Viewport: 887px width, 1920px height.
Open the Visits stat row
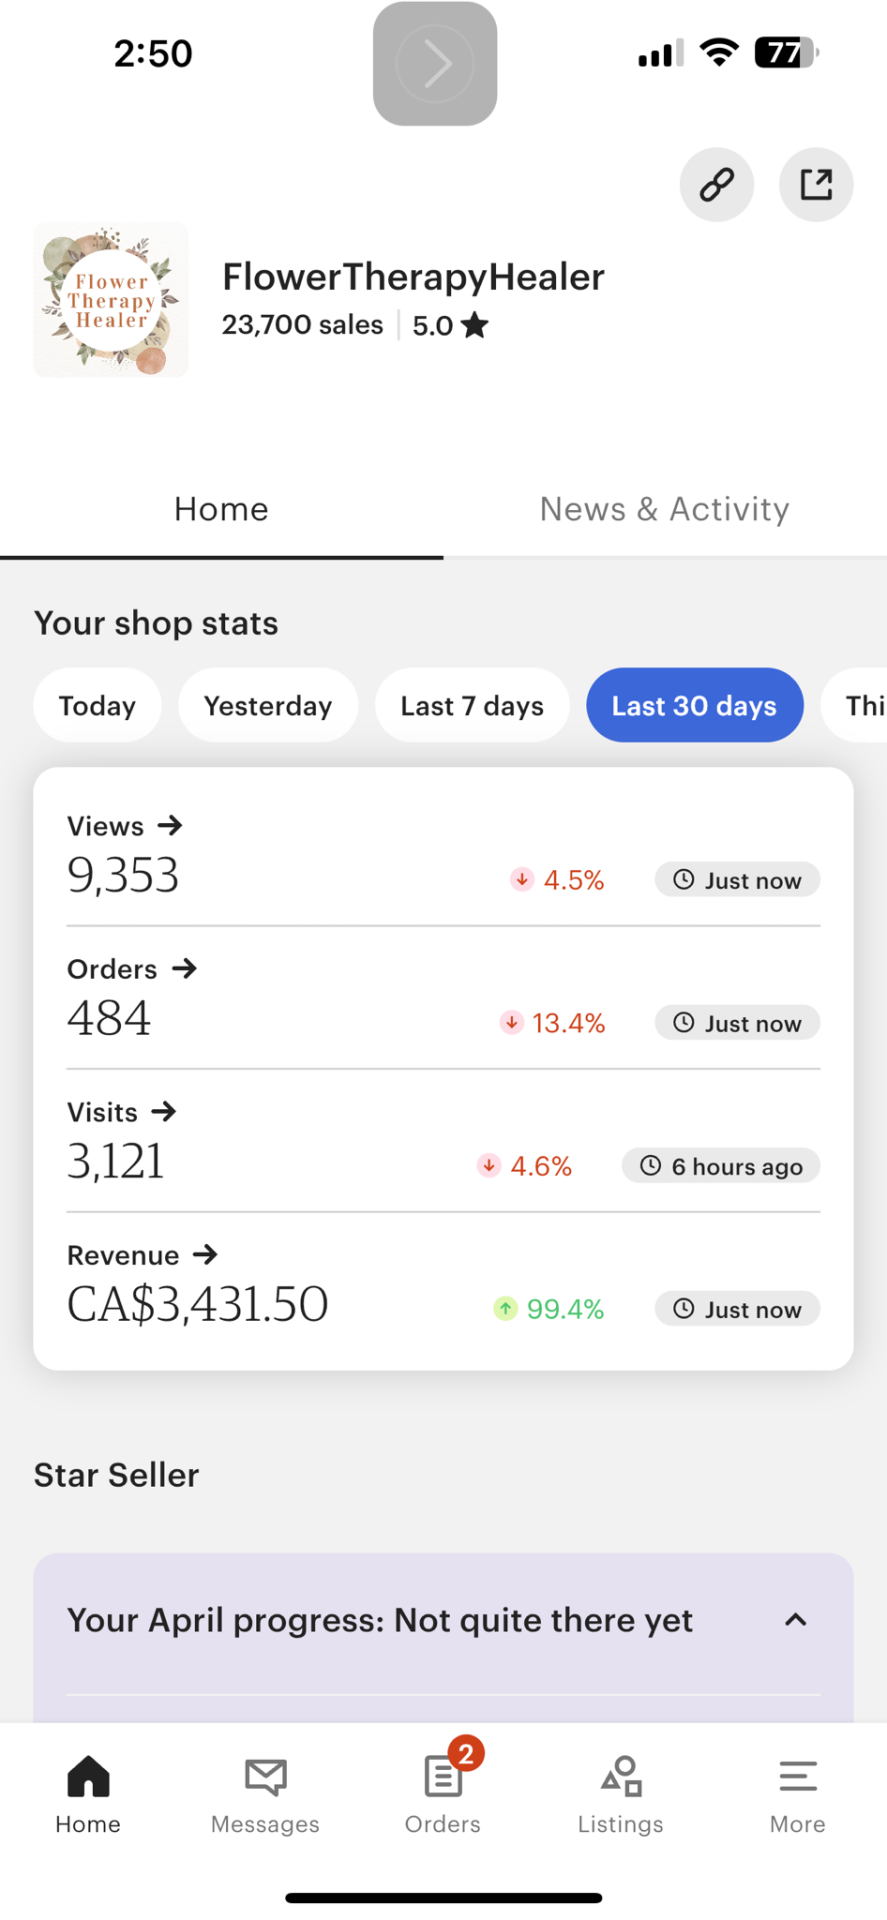(x=122, y=1112)
